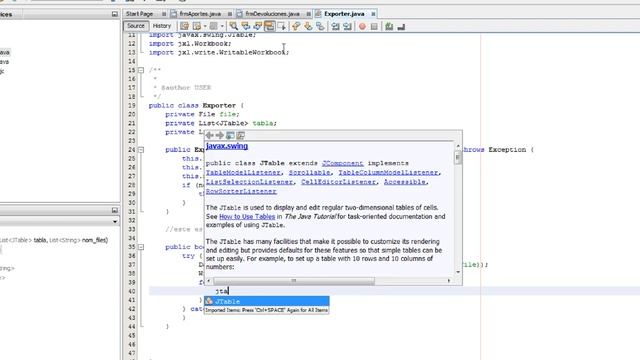Image resolution: width=640 pixels, height=360 pixels.
Task: Collapse method fold at line 35
Action: coord(141,247)
